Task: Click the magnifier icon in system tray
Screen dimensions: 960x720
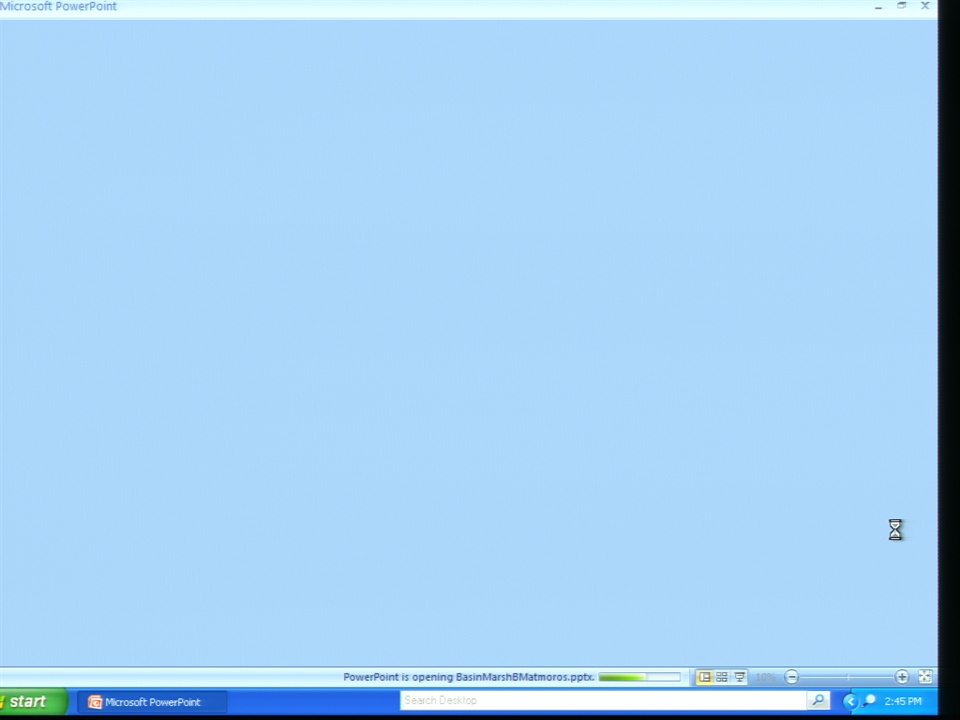Action: 869,701
